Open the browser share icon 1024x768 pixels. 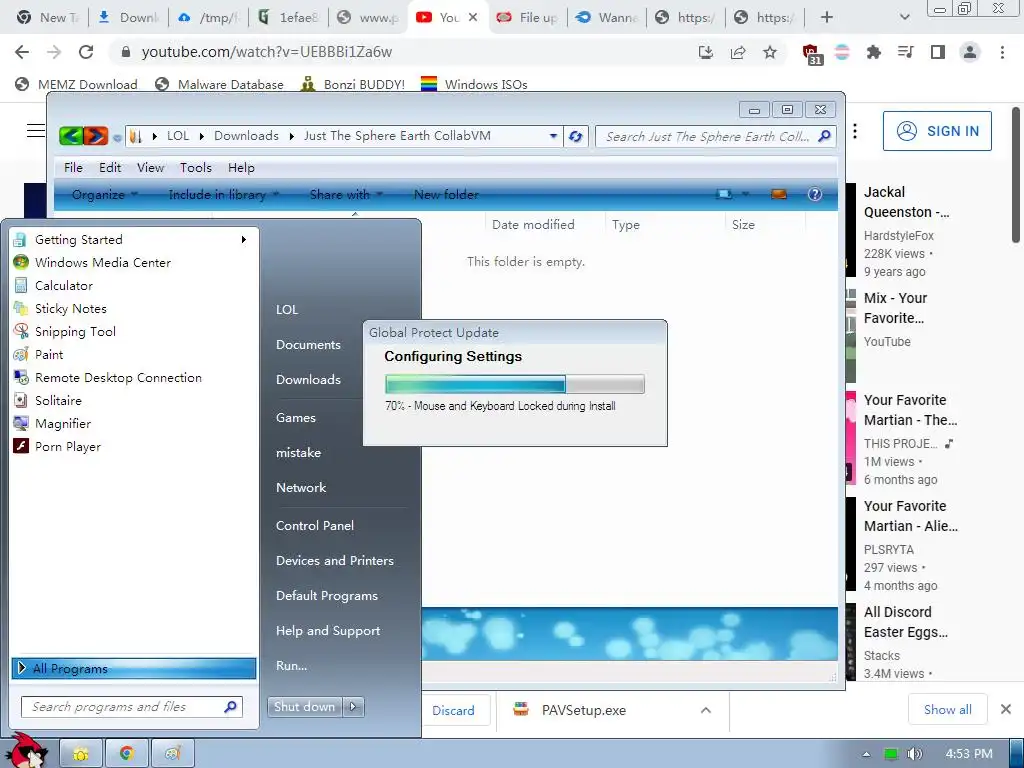(738, 52)
